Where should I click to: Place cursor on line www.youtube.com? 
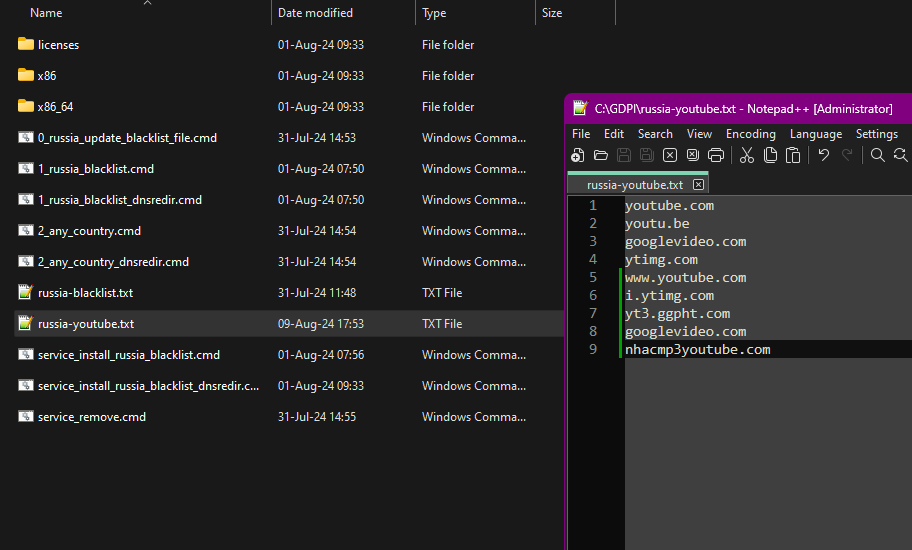click(686, 277)
